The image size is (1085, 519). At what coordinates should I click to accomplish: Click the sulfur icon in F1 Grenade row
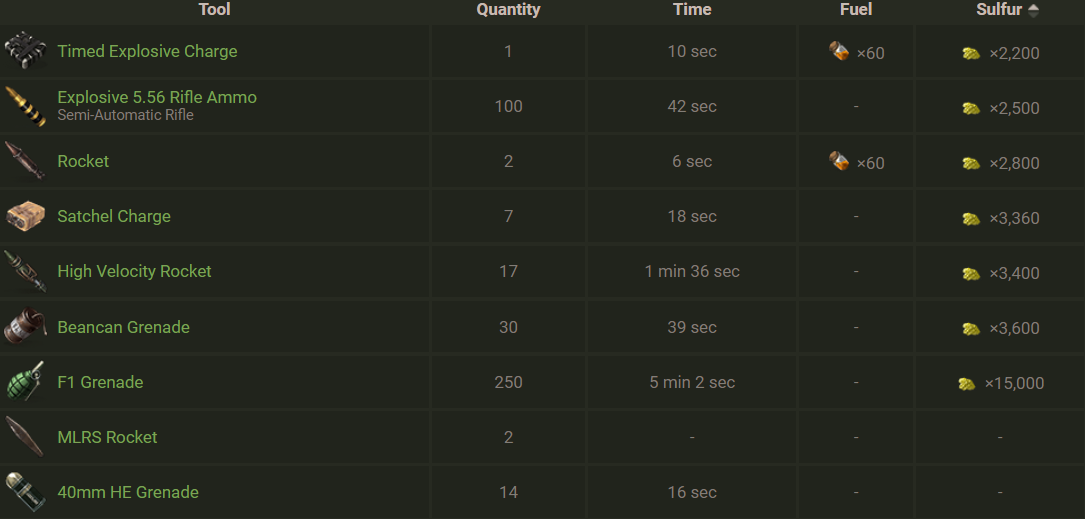tap(966, 383)
